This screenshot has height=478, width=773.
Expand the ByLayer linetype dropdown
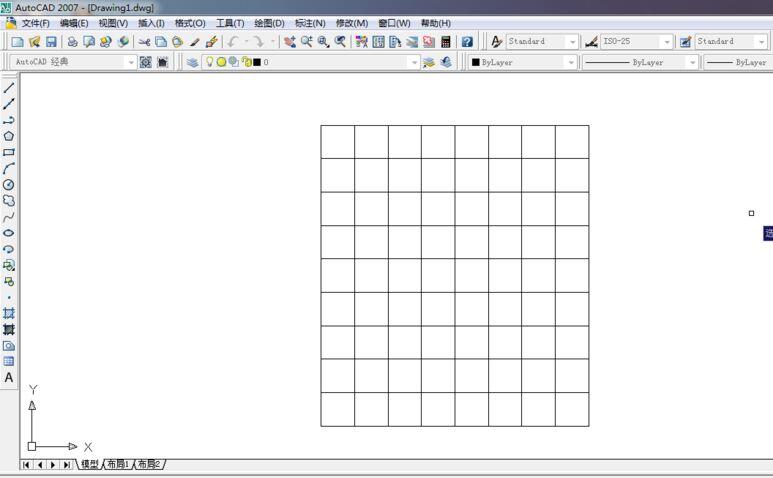click(x=691, y=62)
